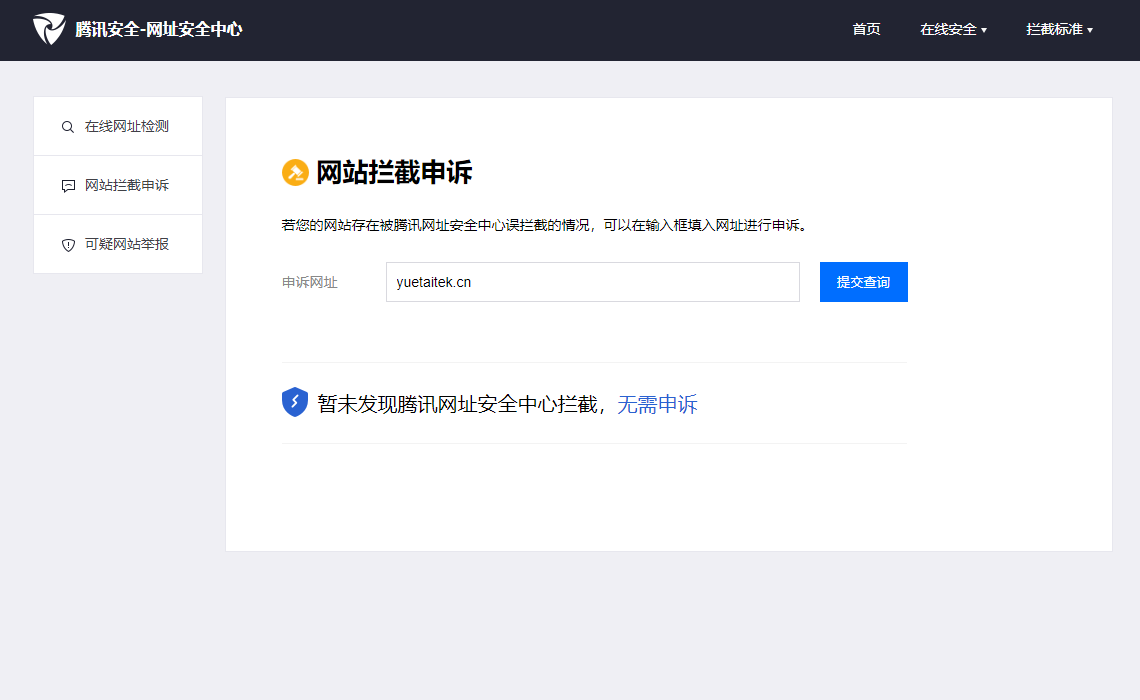Viewport: 1140px width, 700px height.
Task: Expand the 拦截标准 dropdown menu
Action: [x=1059, y=29]
